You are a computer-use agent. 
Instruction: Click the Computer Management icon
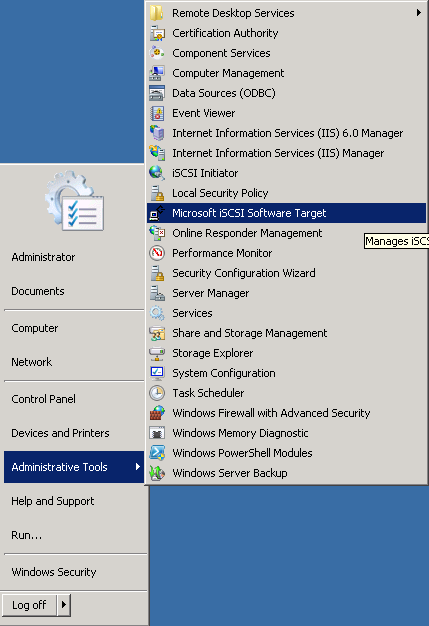coord(157,73)
